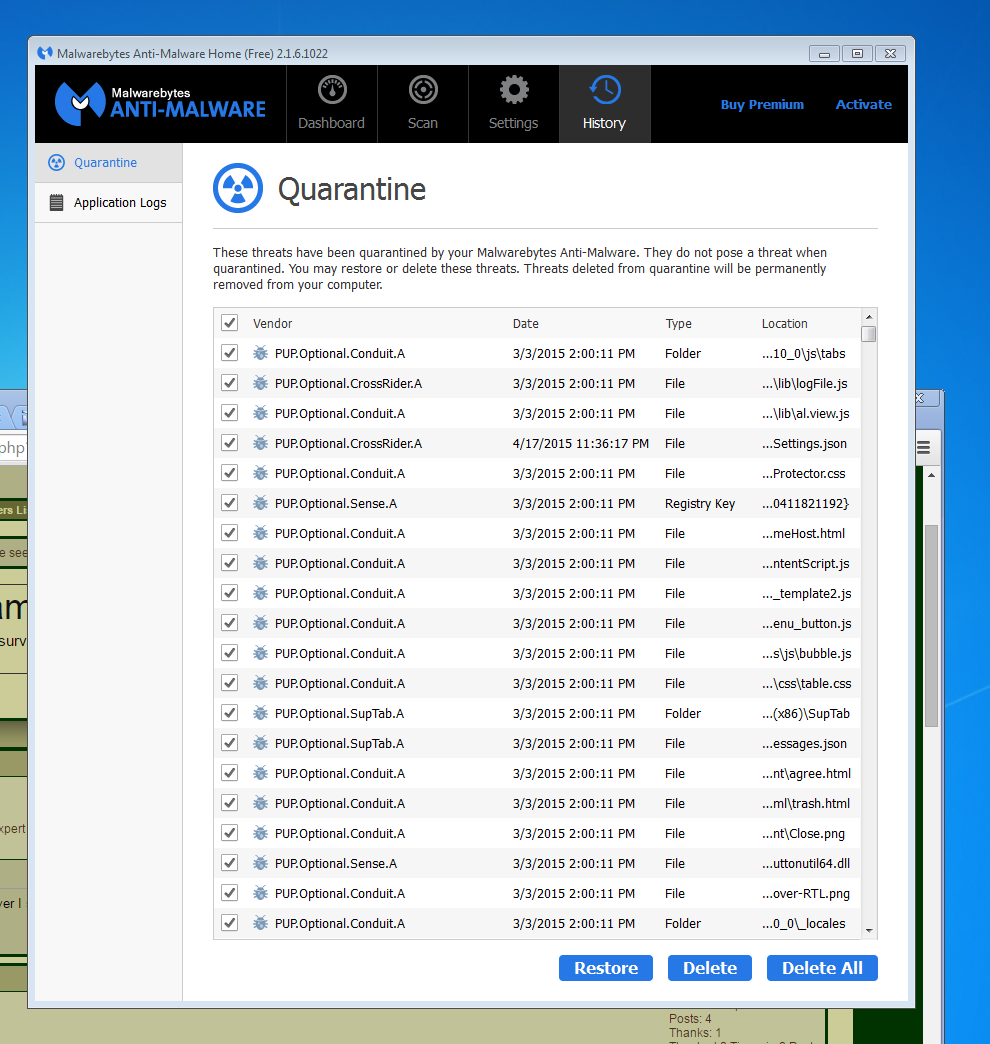990x1044 pixels.
Task: Click the background browser window scrollbar thumb
Action: coord(931,626)
